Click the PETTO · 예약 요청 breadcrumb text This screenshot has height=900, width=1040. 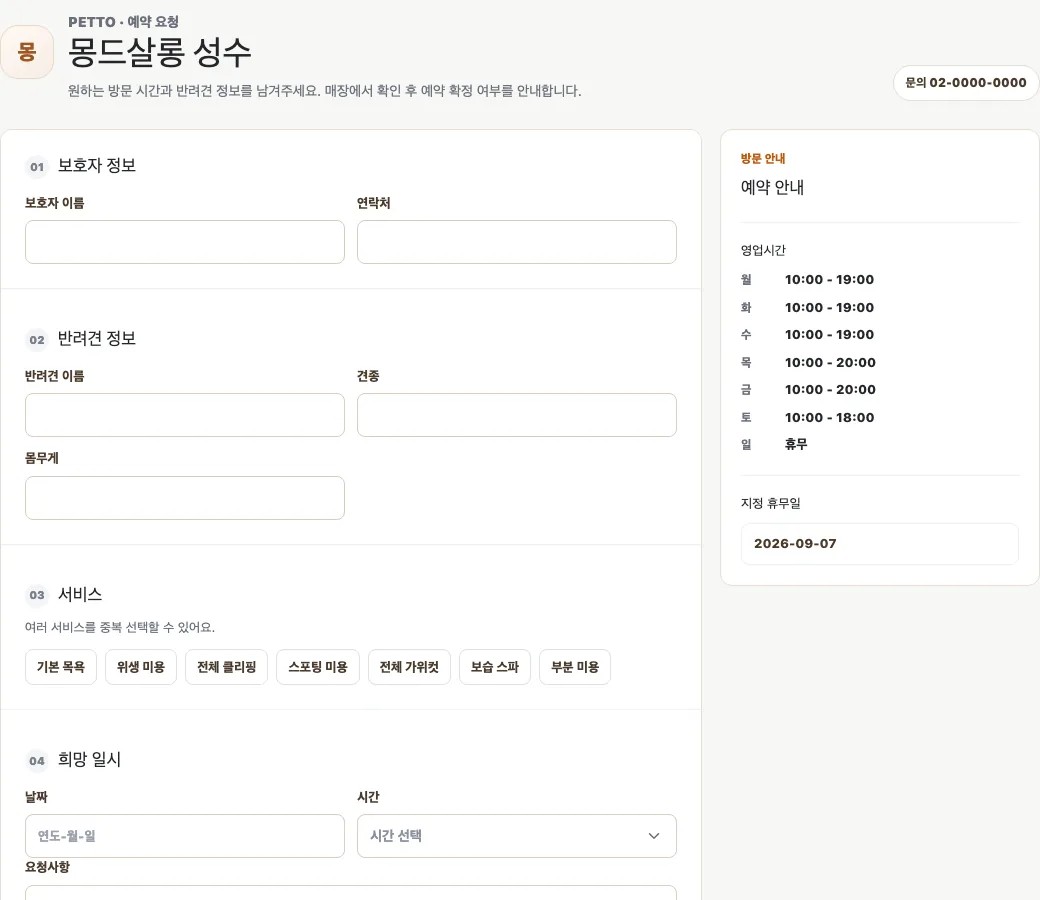coord(123,22)
